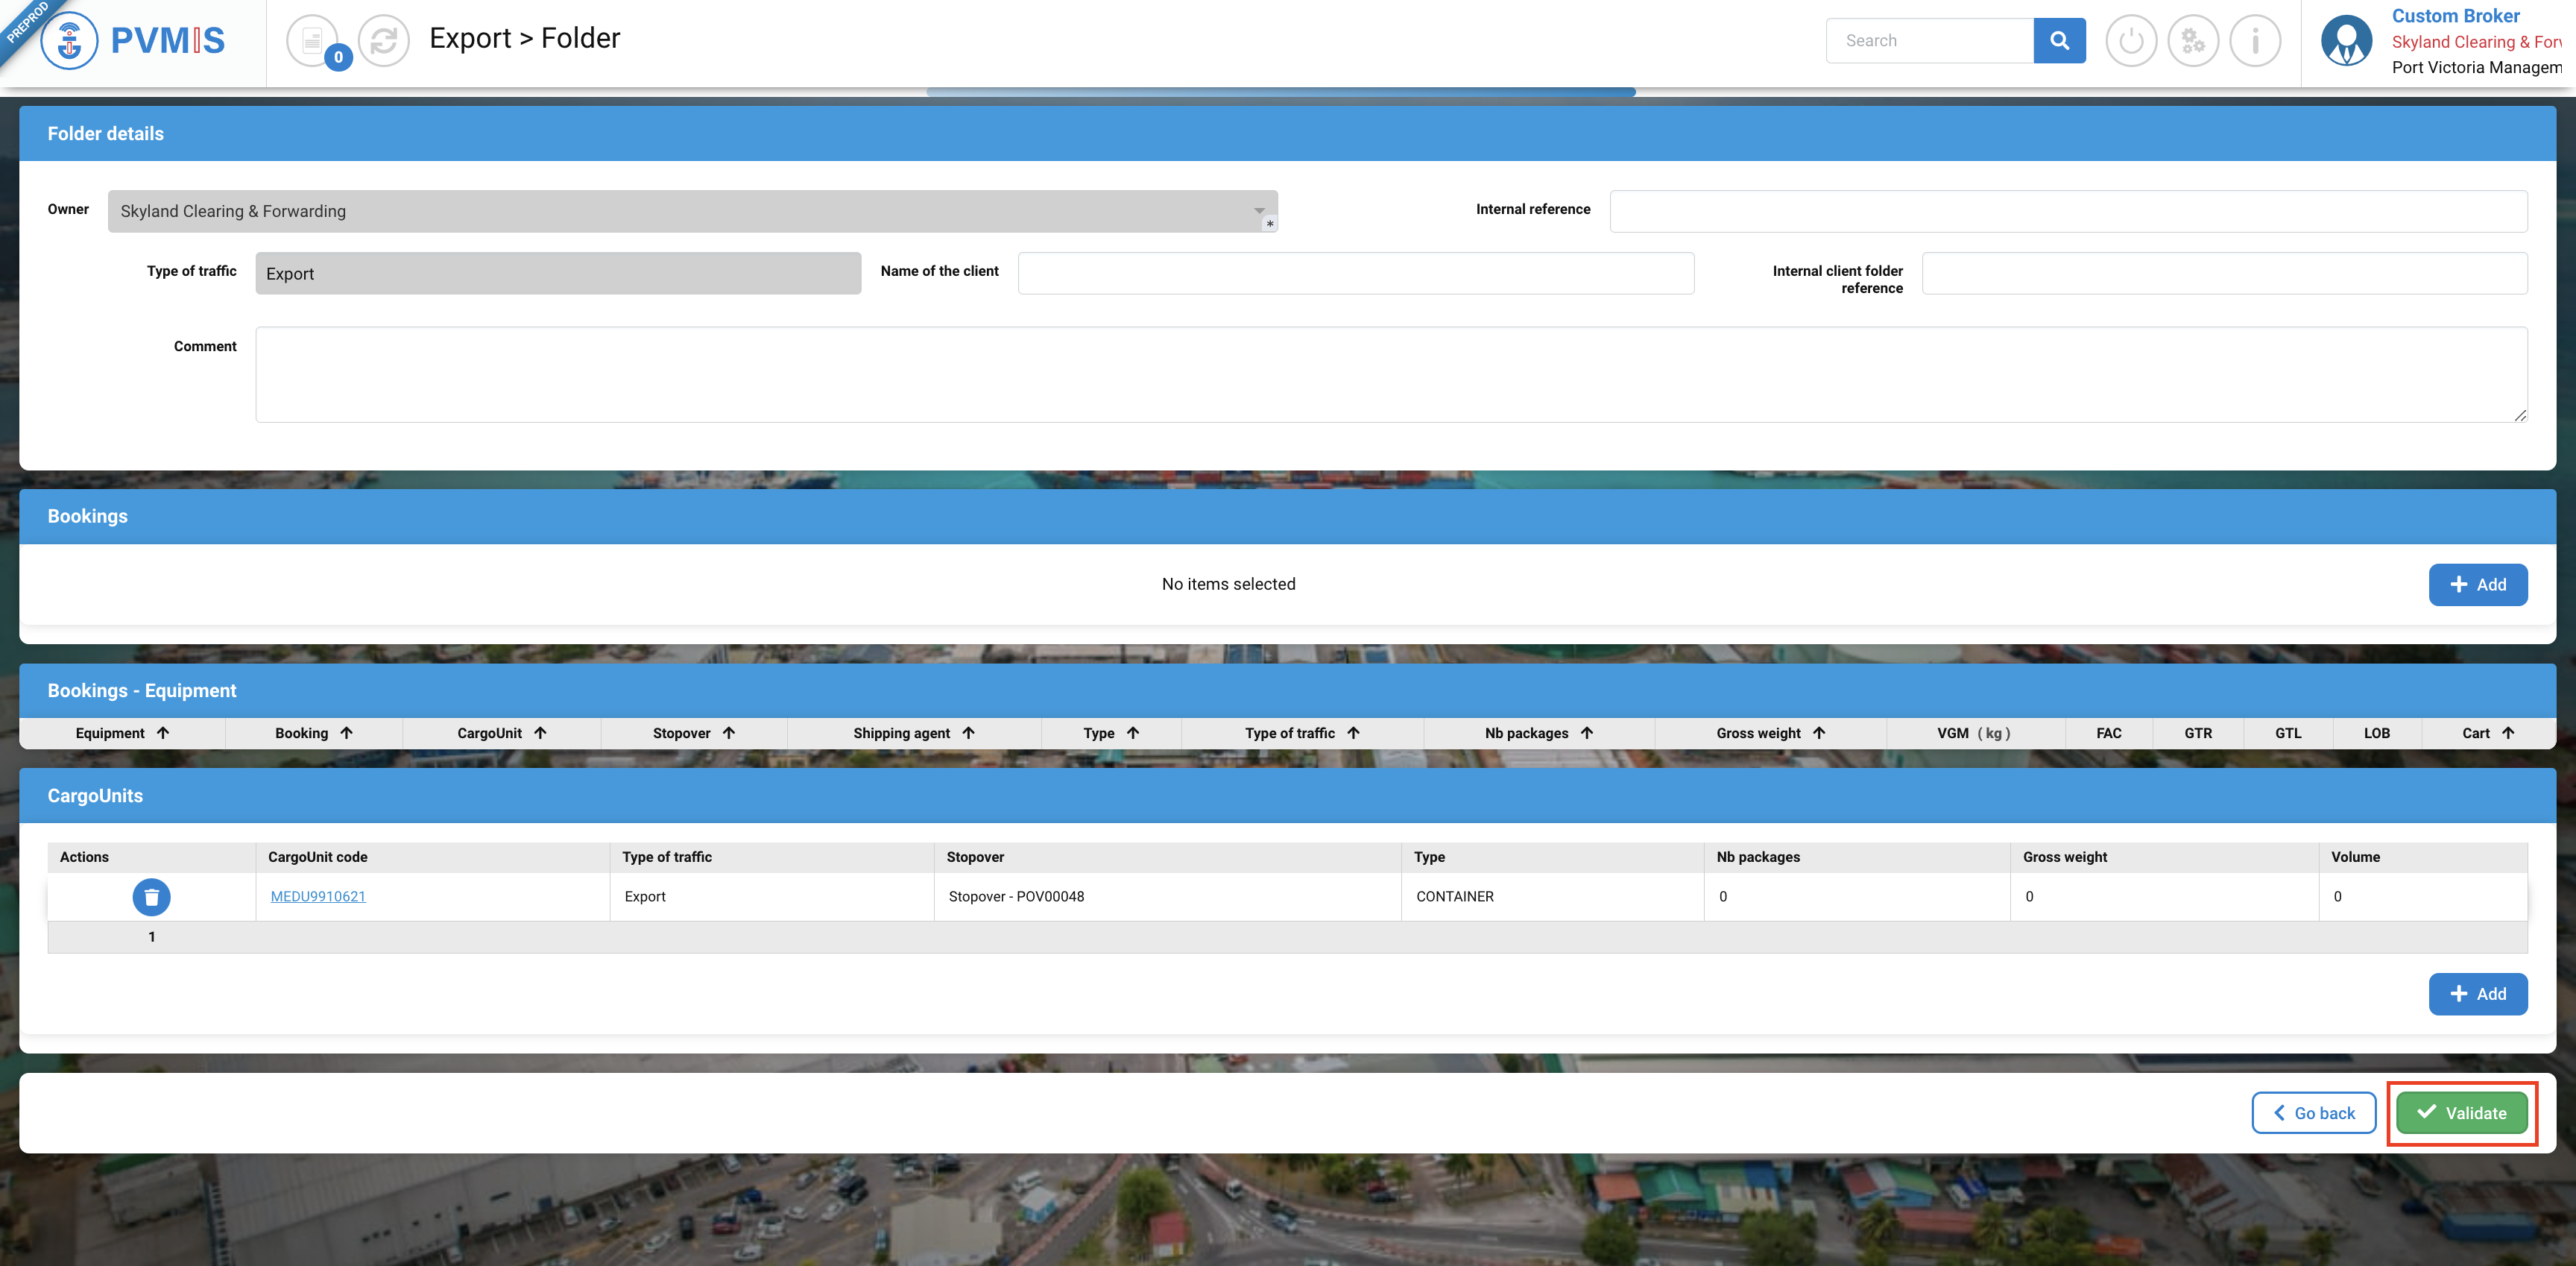Open the documents basket icon
This screenshot has height=1266, width=2576.
pyautogui.click(x=313, y=41)
